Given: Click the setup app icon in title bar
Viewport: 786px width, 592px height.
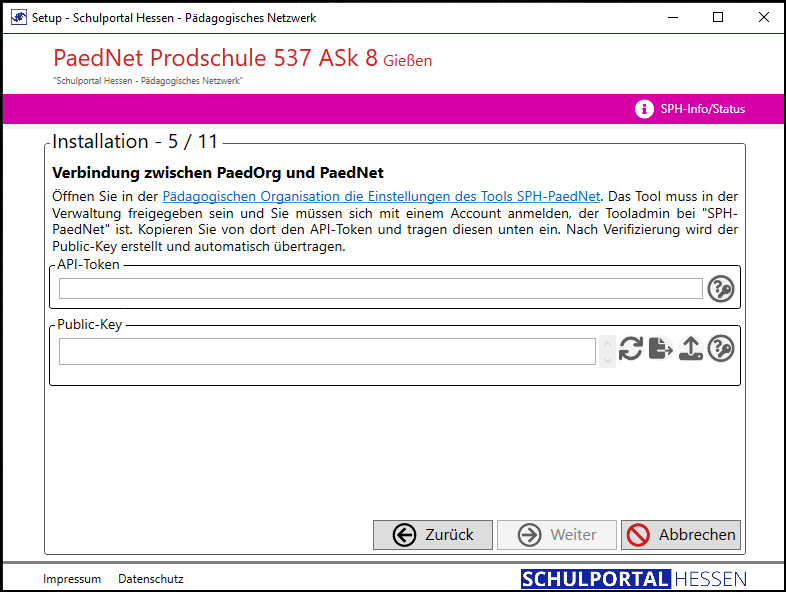Looking at the screenshot, I should click(19, 18).
